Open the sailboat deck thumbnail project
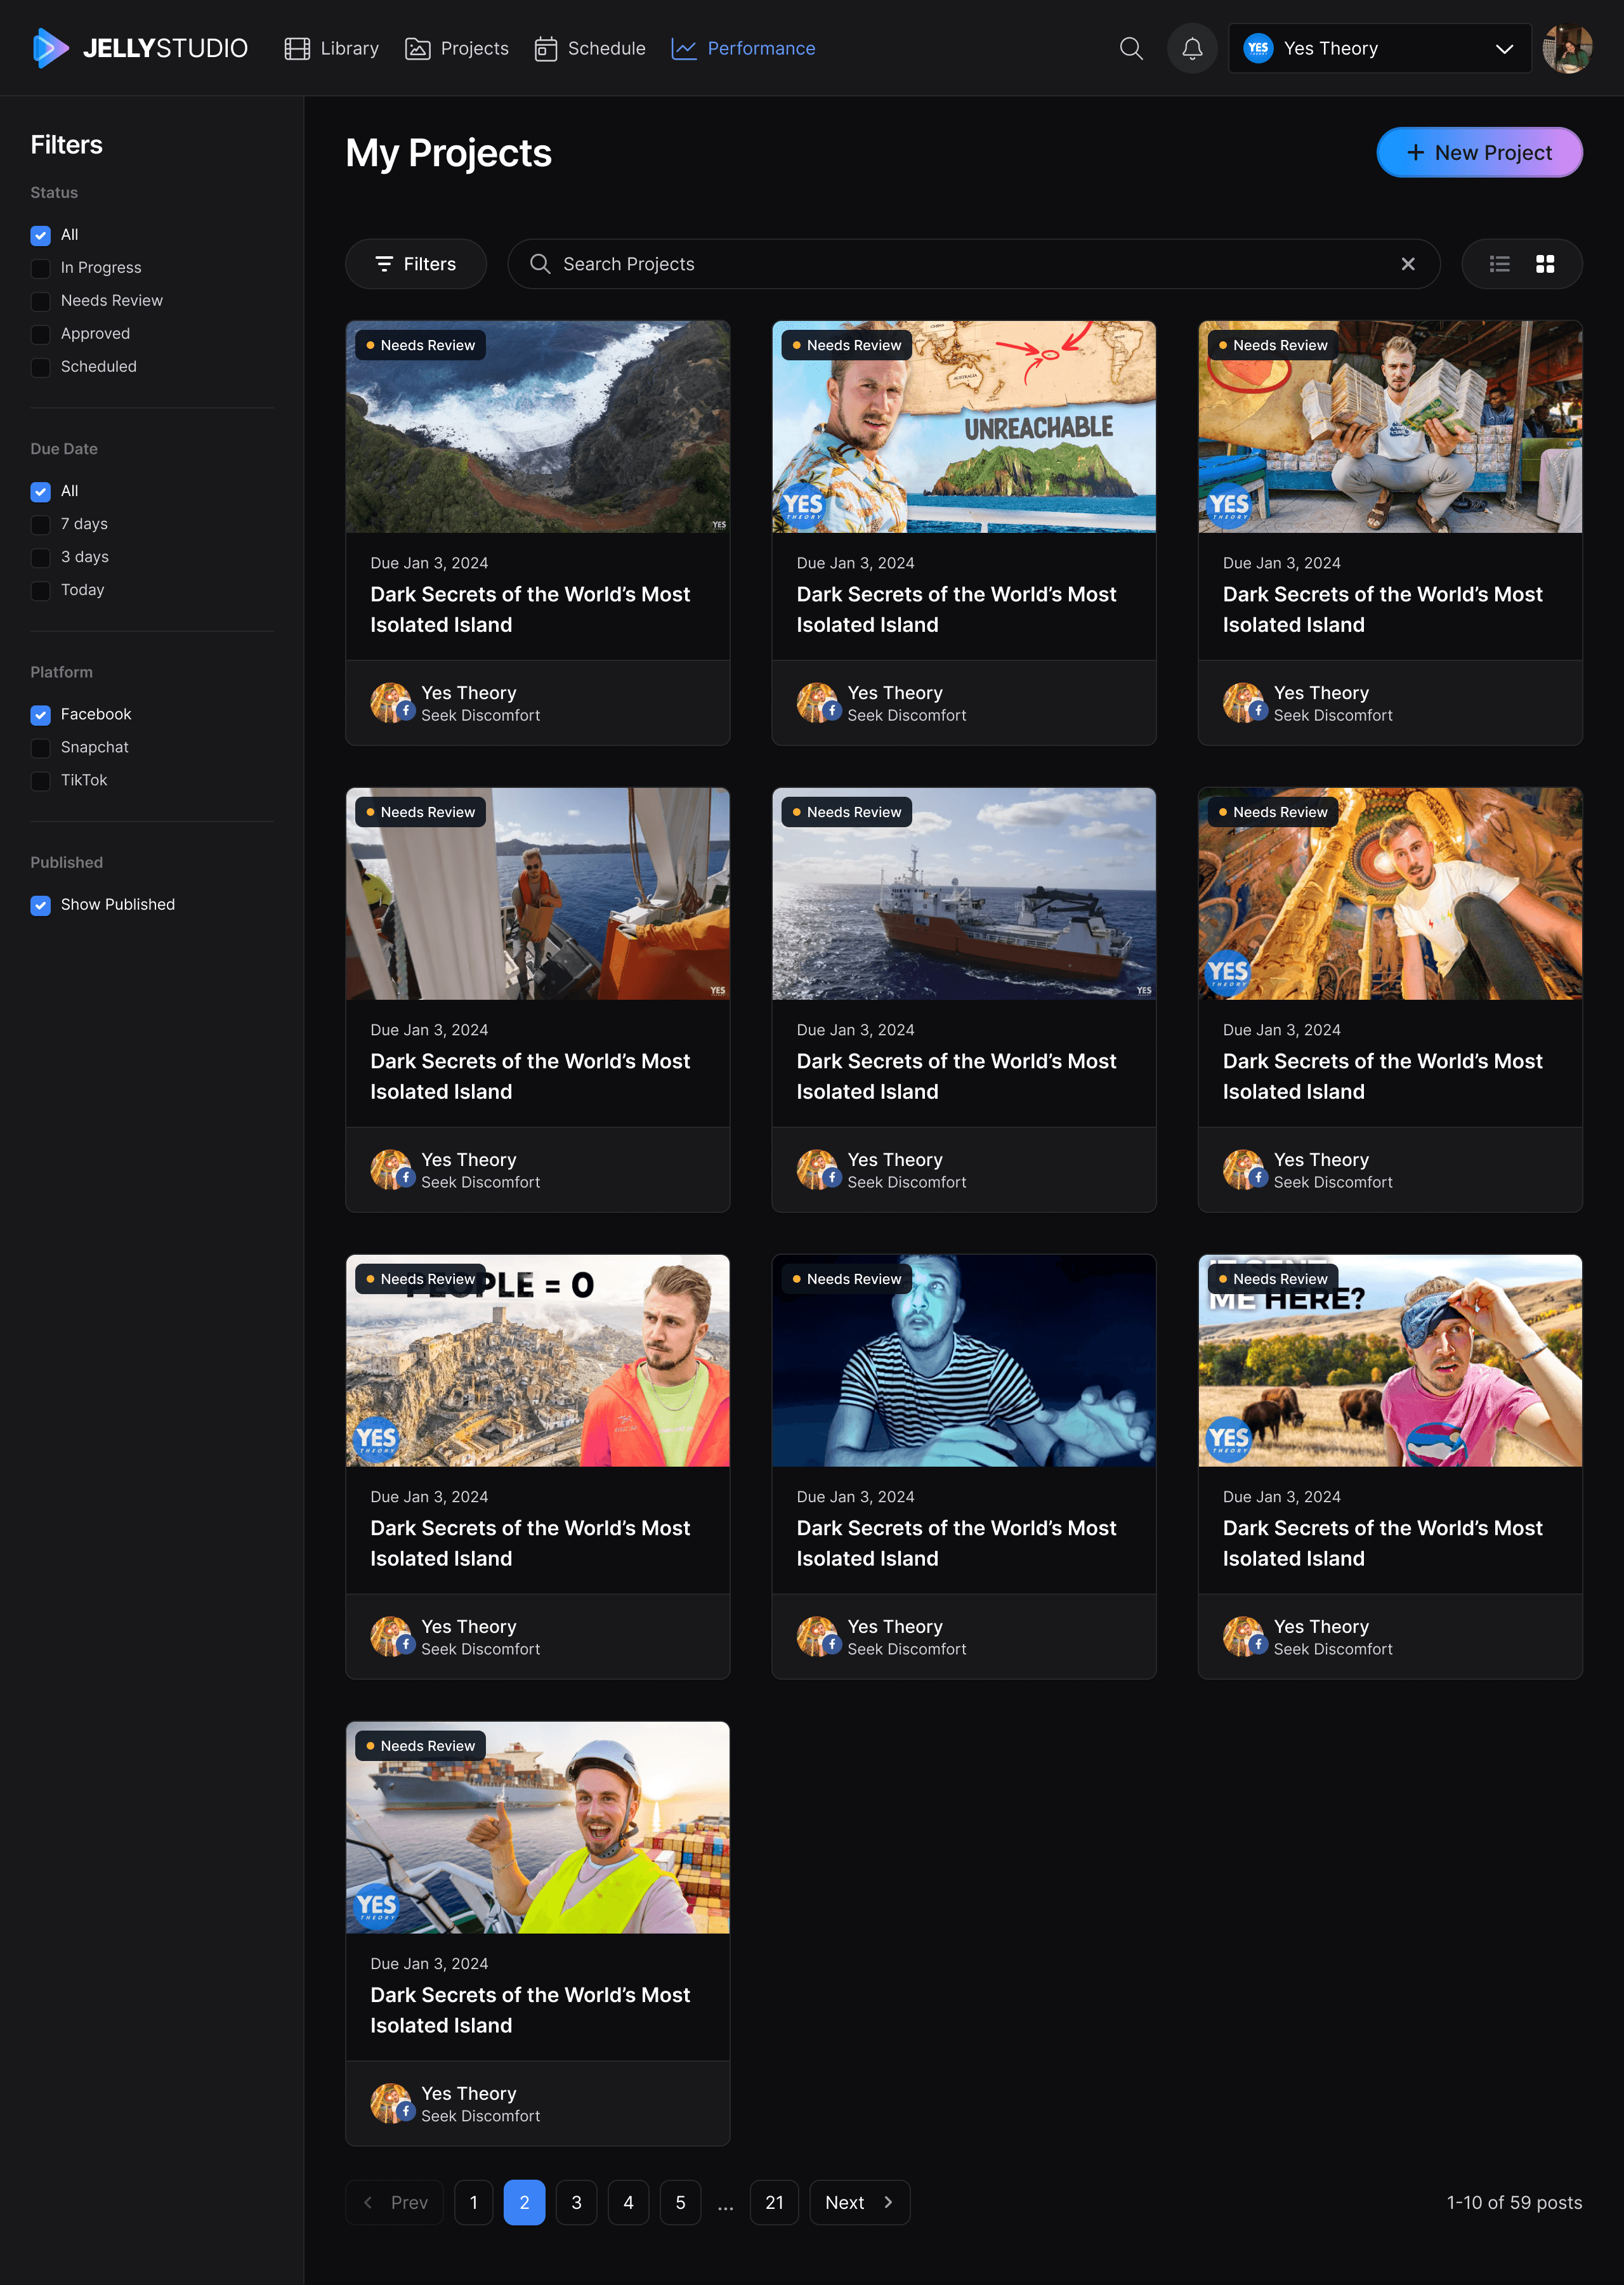1624x2285 pixels. tap(538, 894)
